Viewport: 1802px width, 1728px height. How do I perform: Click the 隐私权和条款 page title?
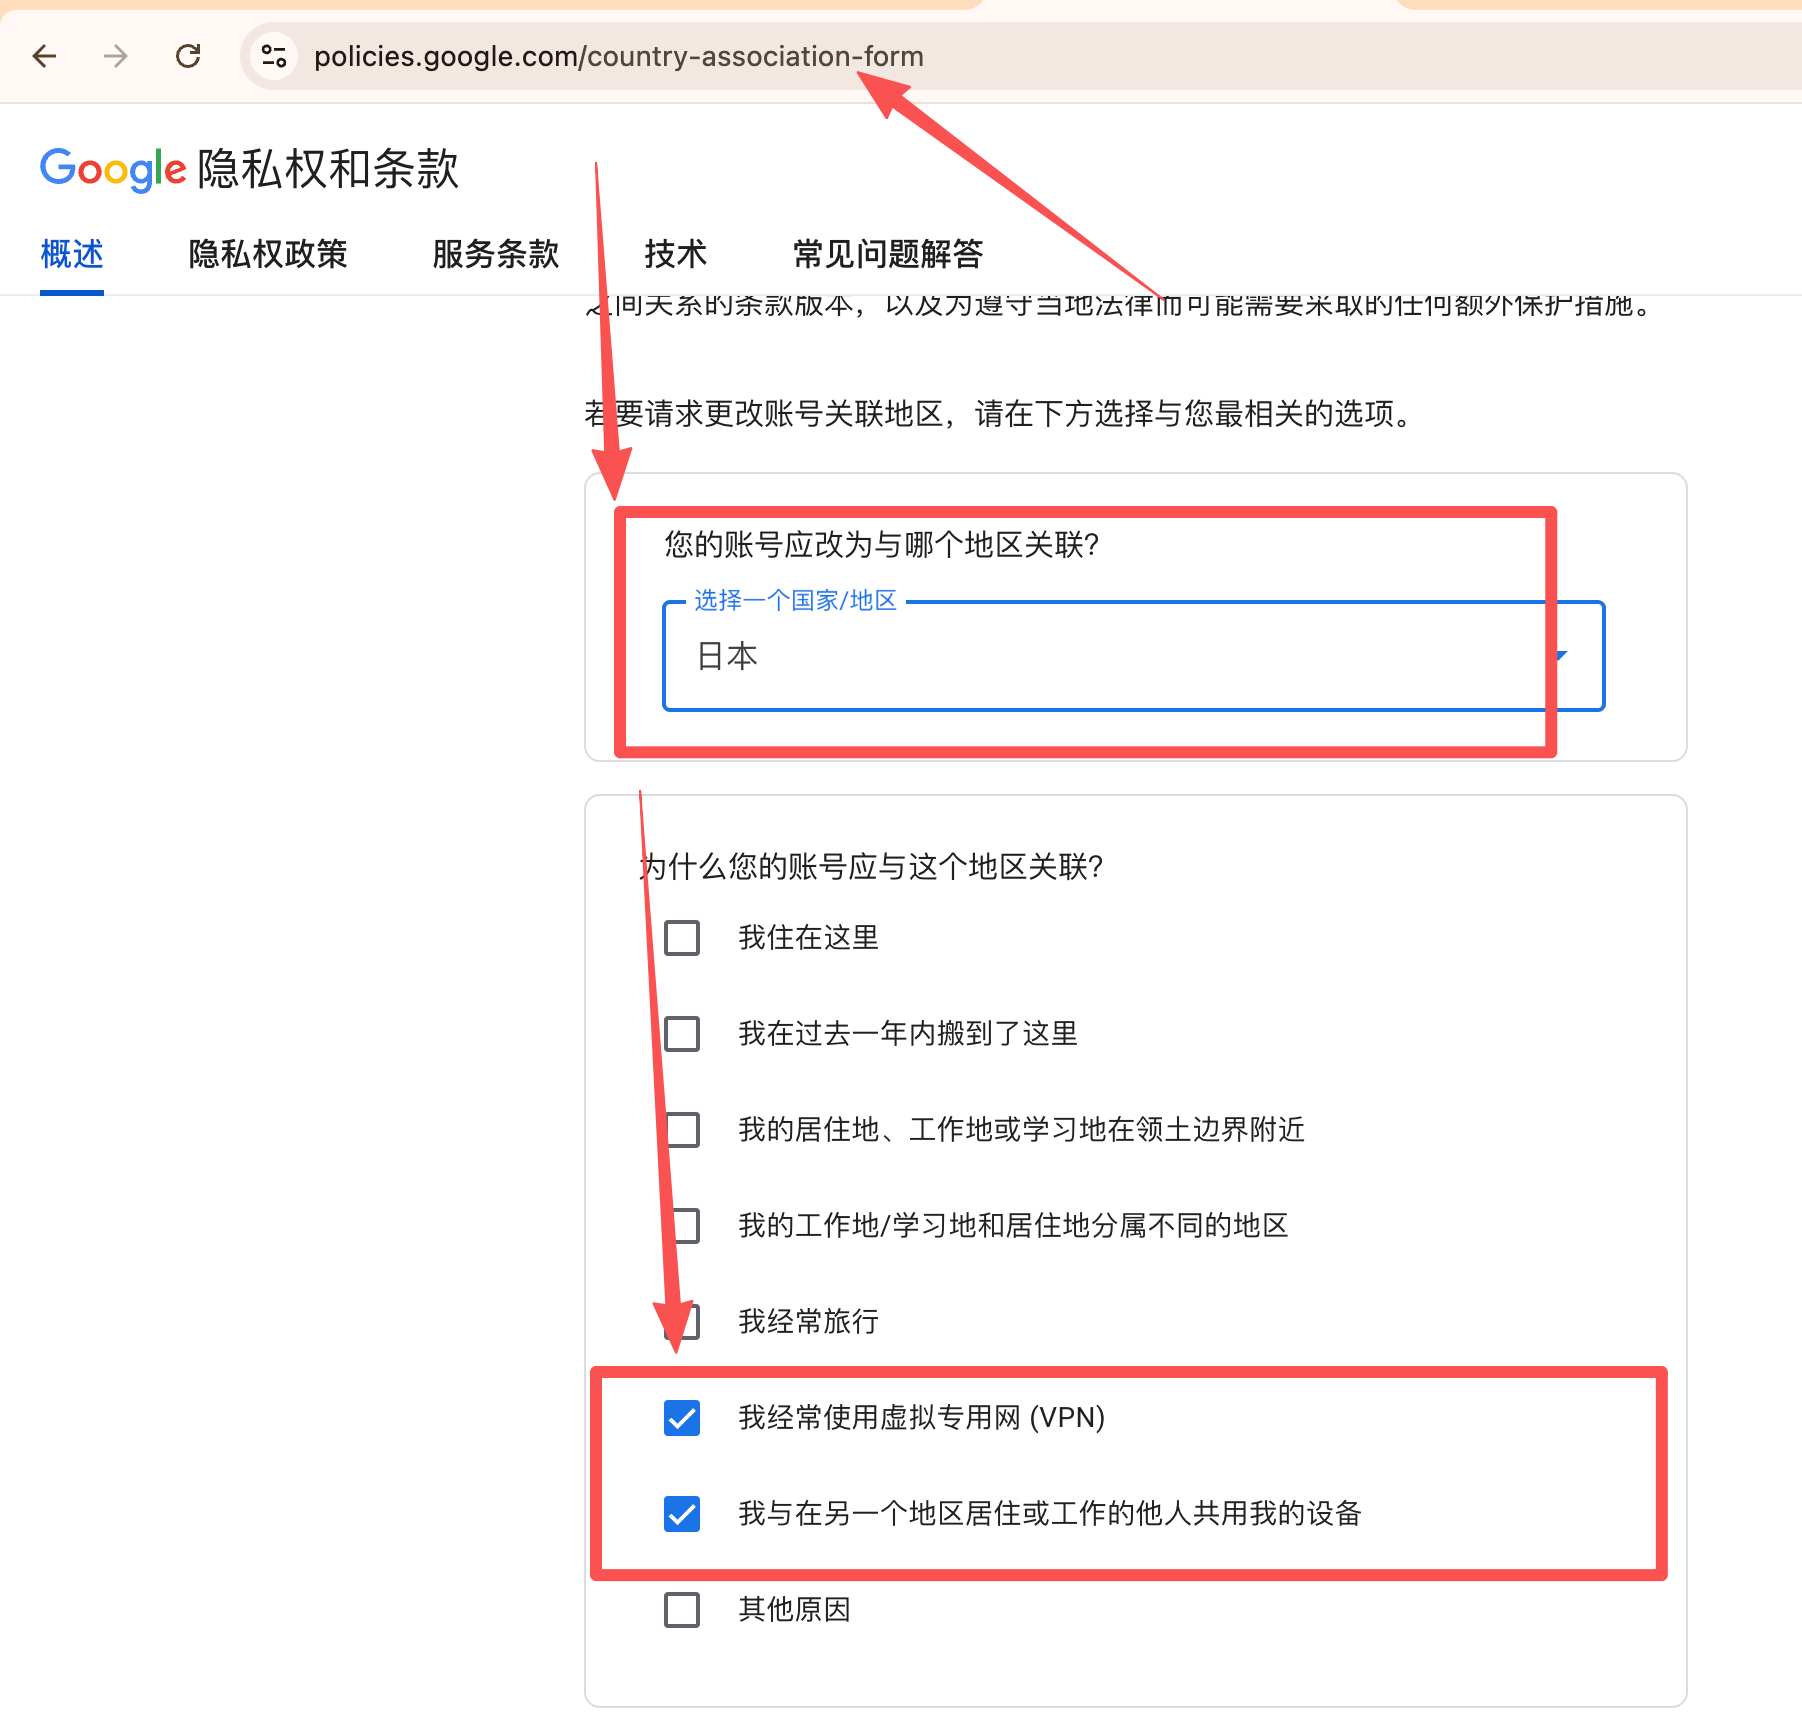click(328, 168)
